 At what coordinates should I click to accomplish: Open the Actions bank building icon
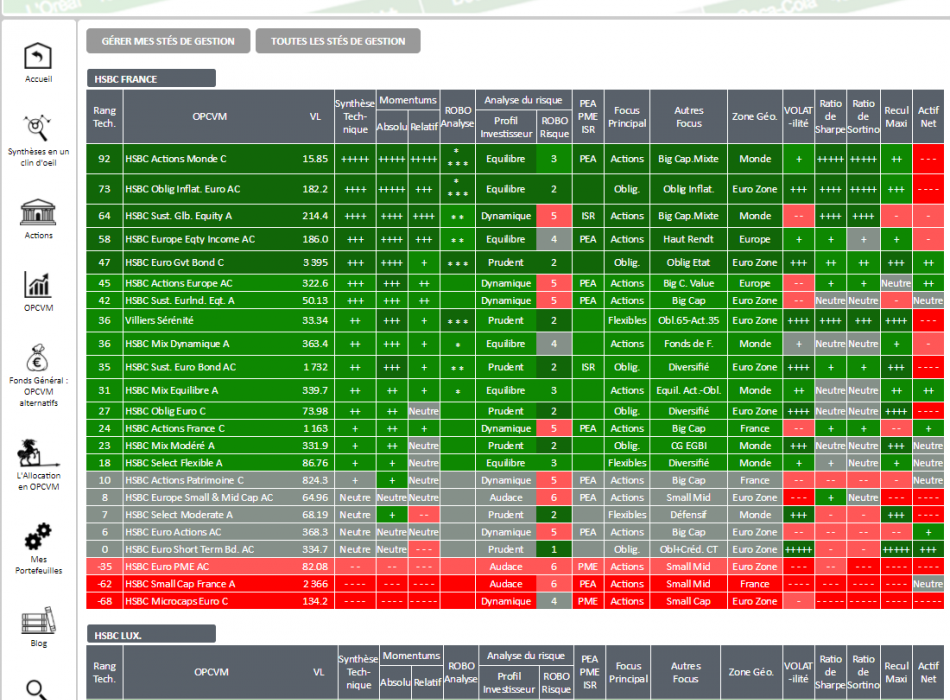(38, 213)
